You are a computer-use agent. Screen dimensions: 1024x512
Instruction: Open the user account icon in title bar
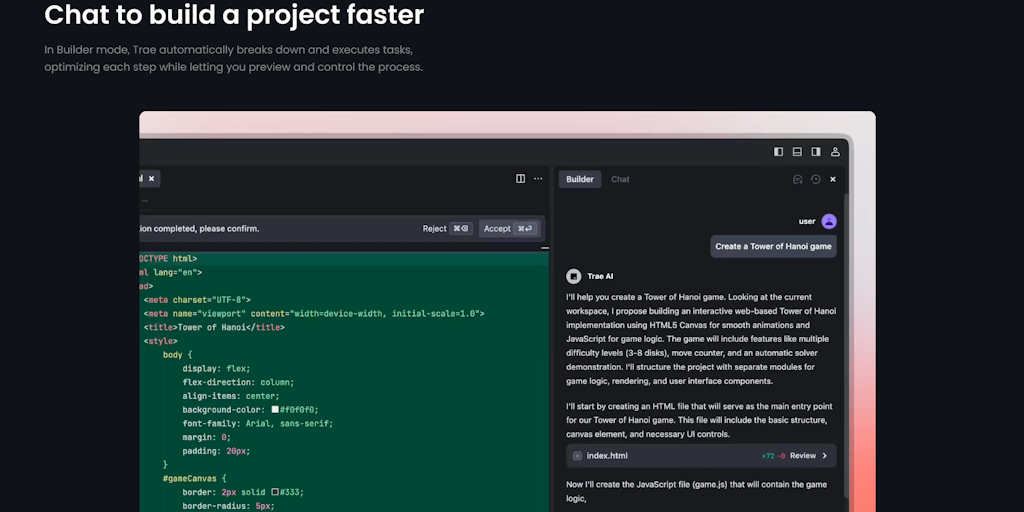(x=835, y=152)
